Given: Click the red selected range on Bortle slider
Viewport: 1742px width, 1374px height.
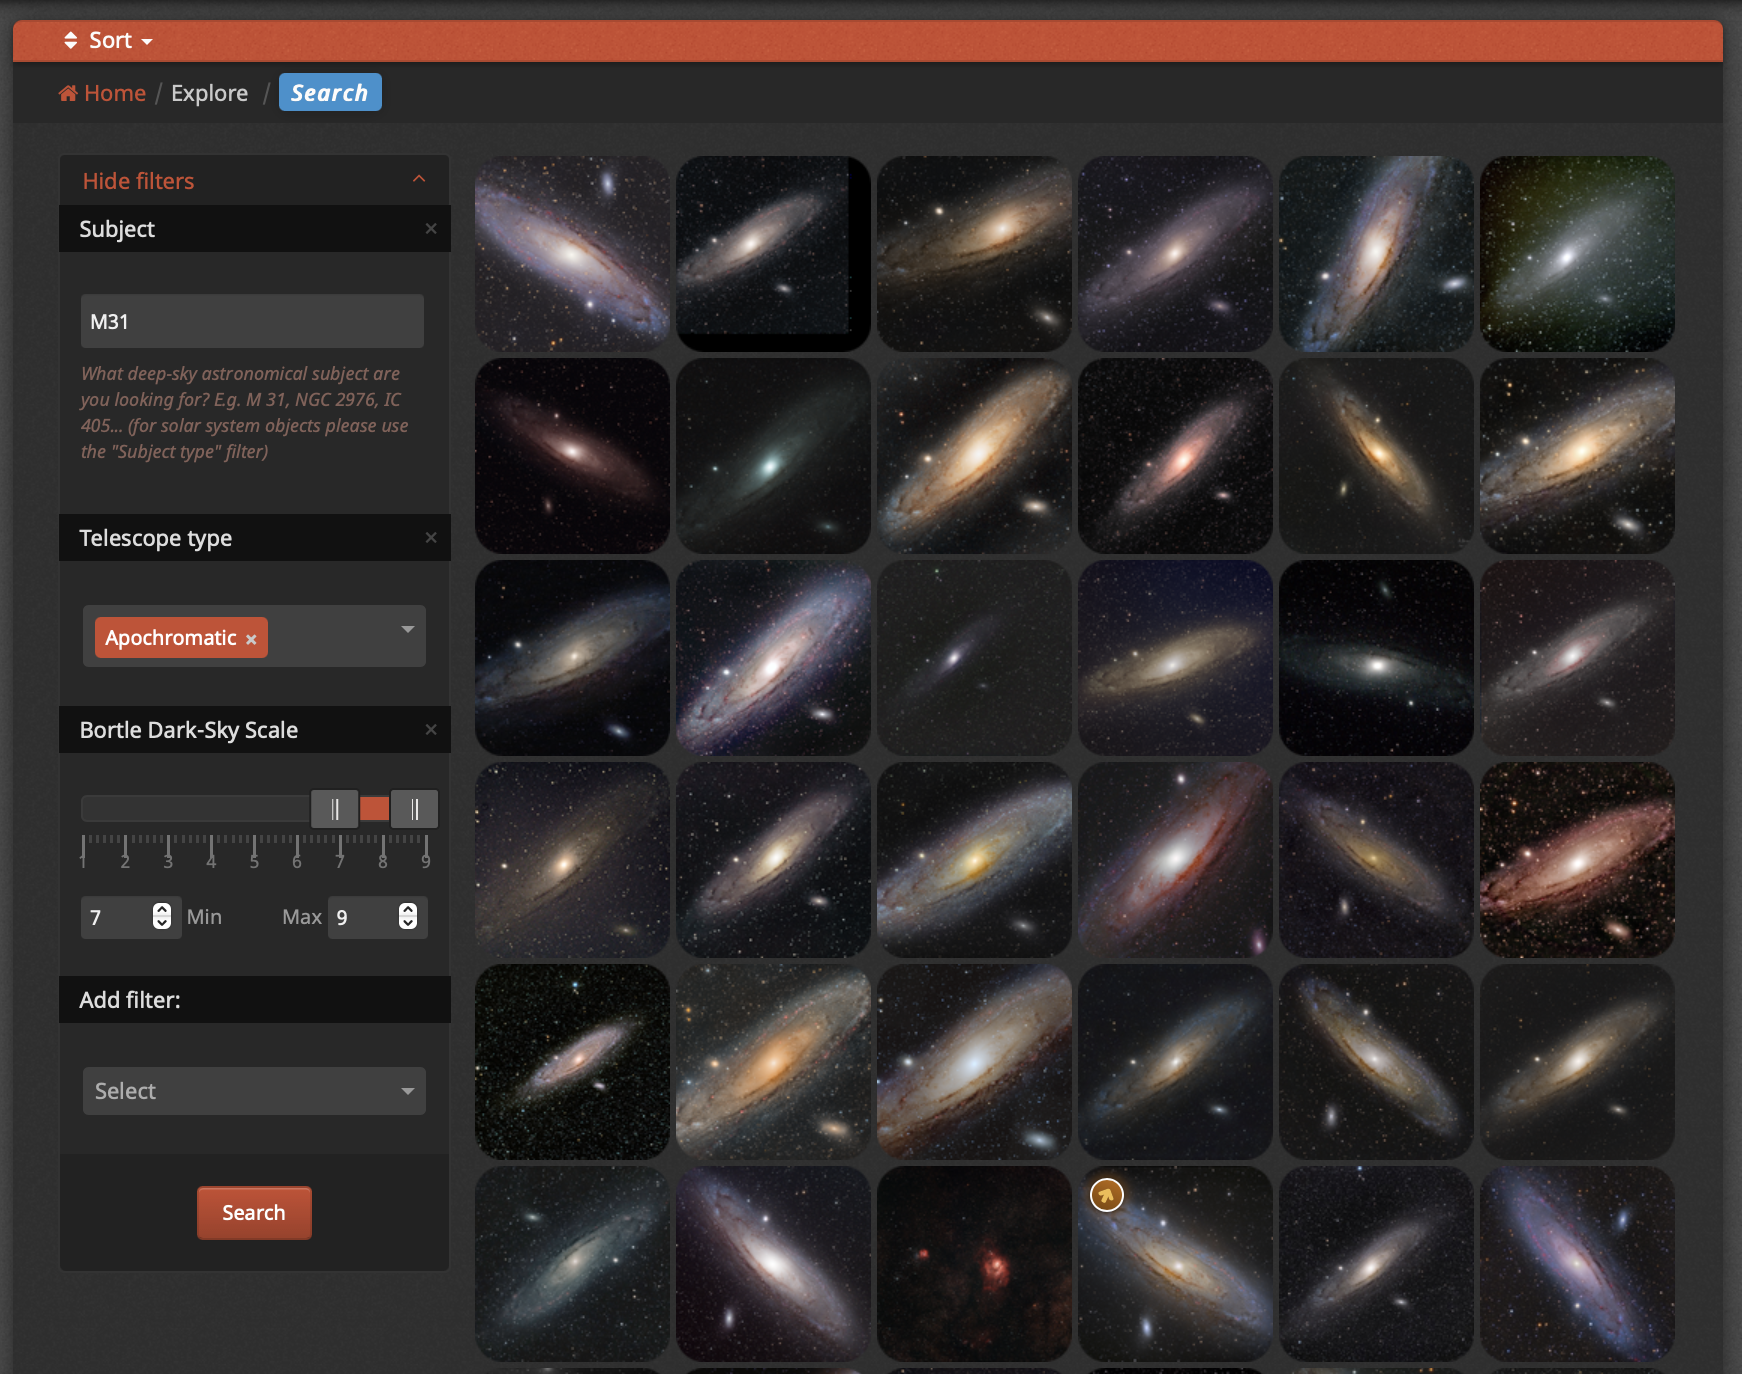Looking at the screenshot, I should [375, 809].
